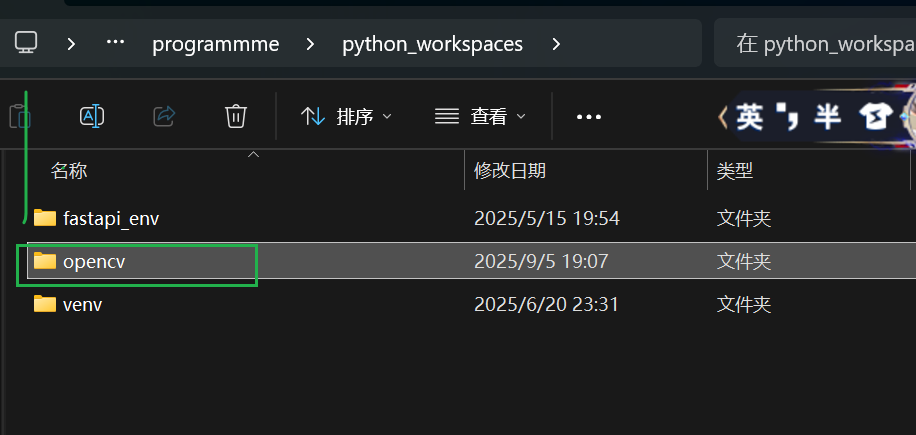Sort by 修改日期 column header

[x=510, y=170]
